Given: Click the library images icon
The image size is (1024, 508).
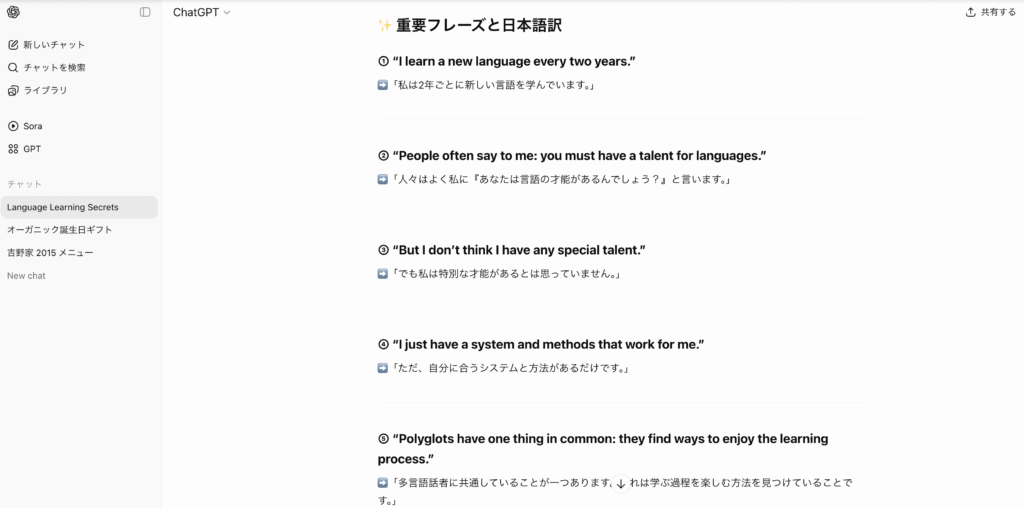Looking at the screenshot, I should coord(13,90).
